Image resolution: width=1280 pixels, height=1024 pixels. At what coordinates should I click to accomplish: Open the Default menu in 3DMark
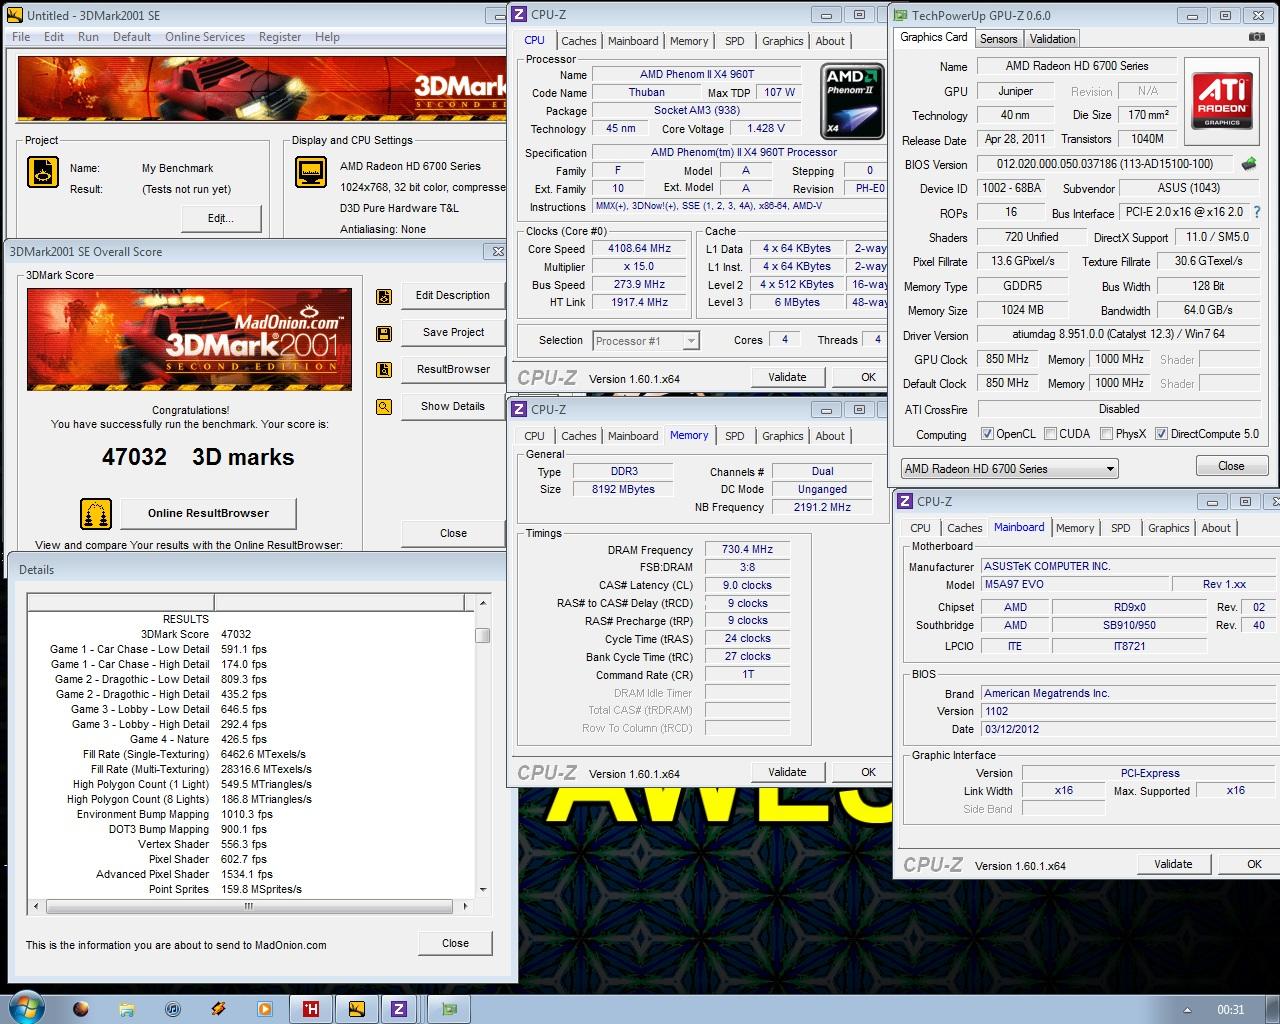point(132,37)
